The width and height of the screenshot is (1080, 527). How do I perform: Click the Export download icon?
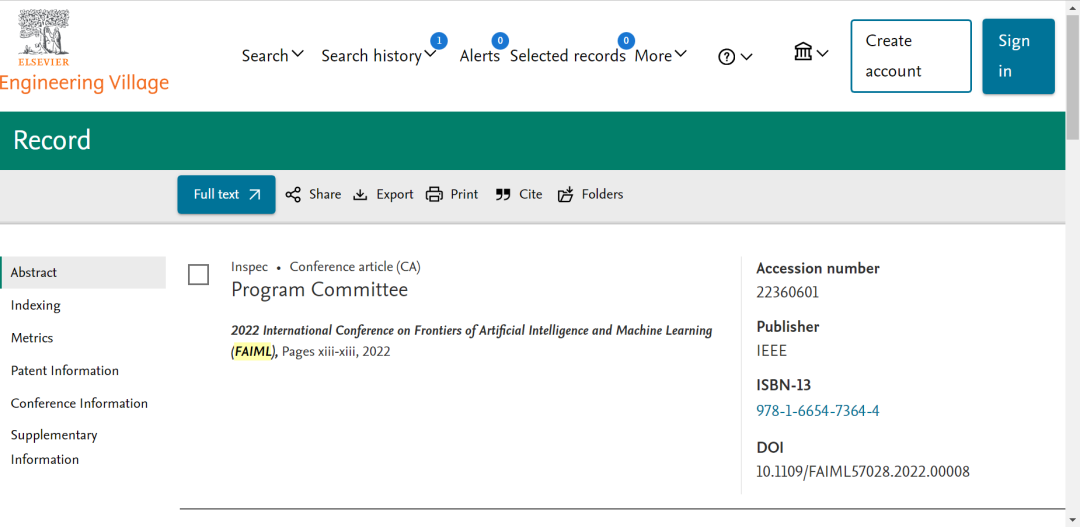pos(360,195)
